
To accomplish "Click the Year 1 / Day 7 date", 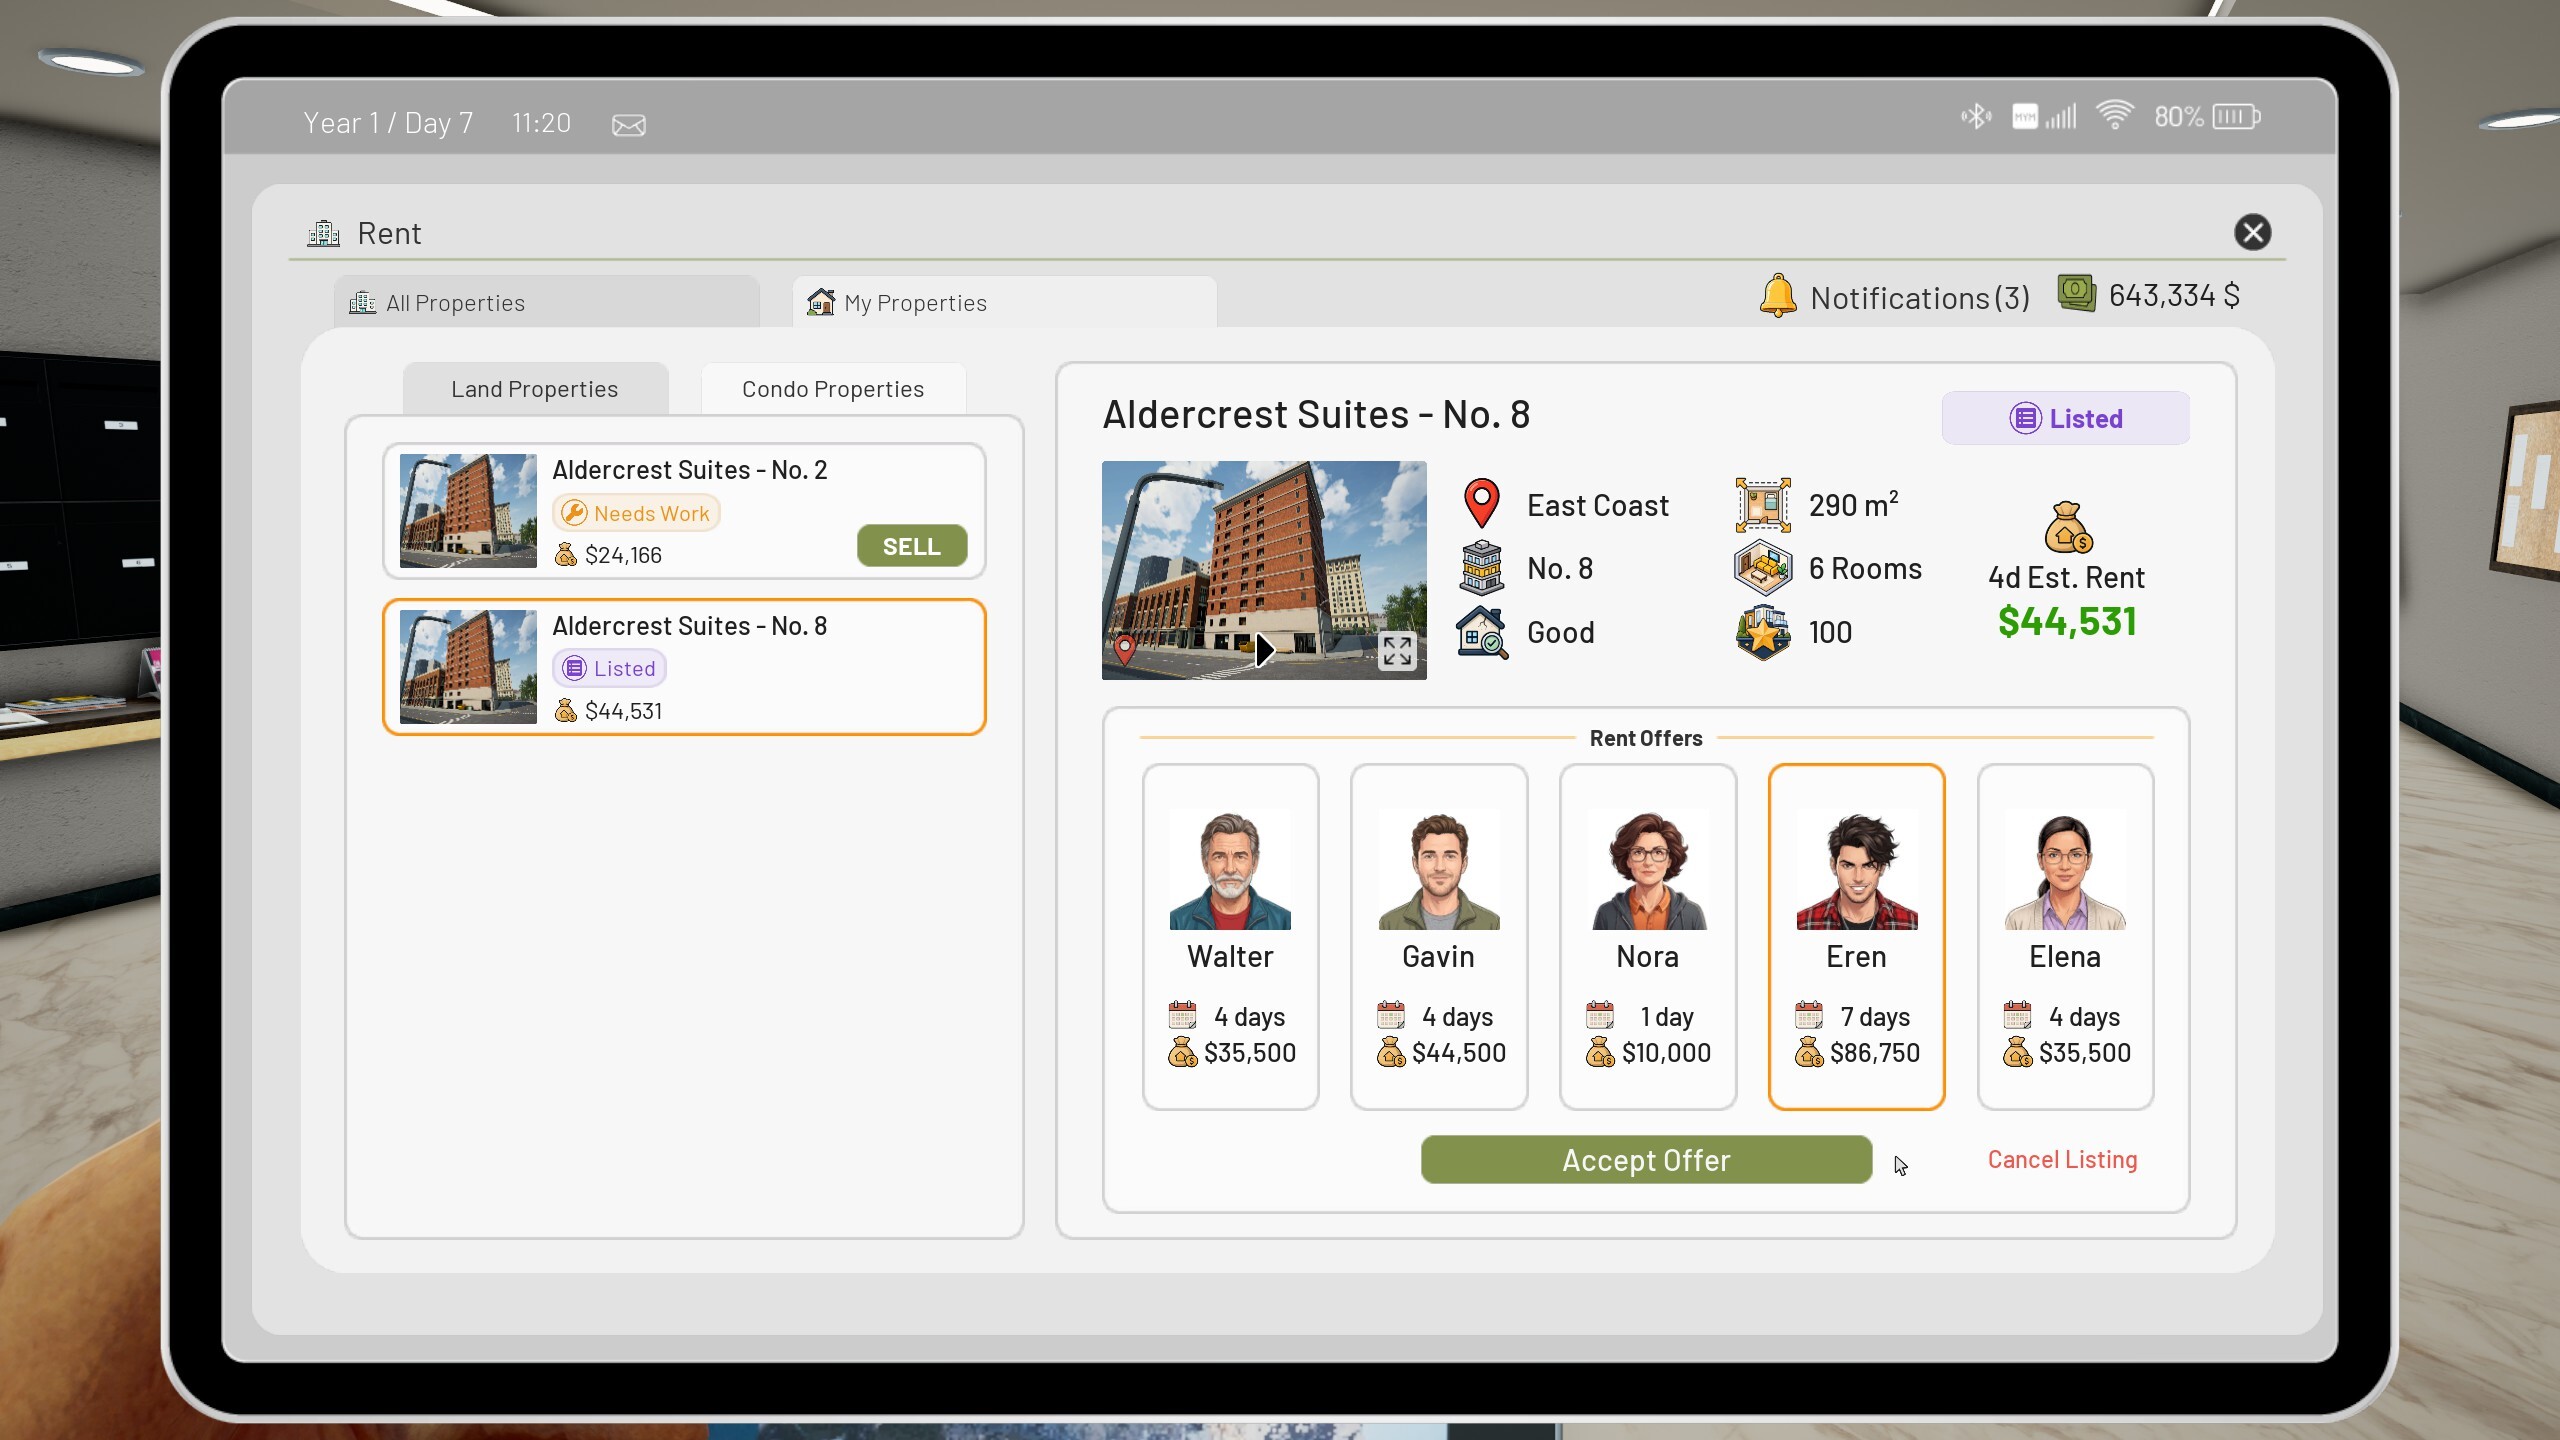I will 388,123.
